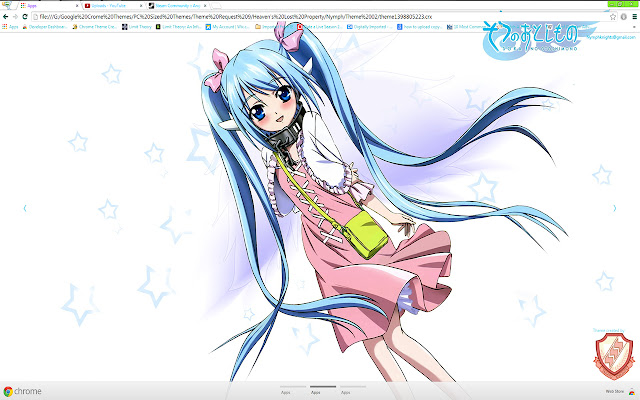The image size is (640, 400).
Task: Open the Chrome Theme Creator bookmark
Action: [x=95, y=27]
